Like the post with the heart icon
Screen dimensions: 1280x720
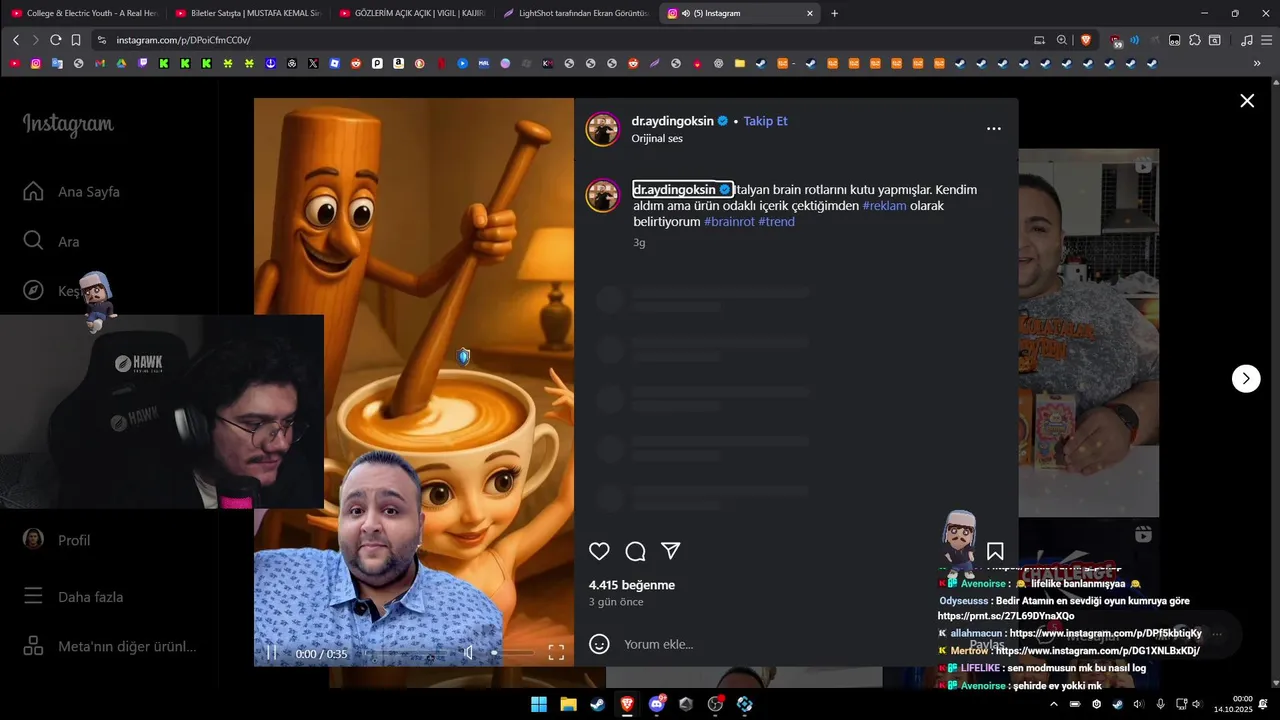coord(599,551)
